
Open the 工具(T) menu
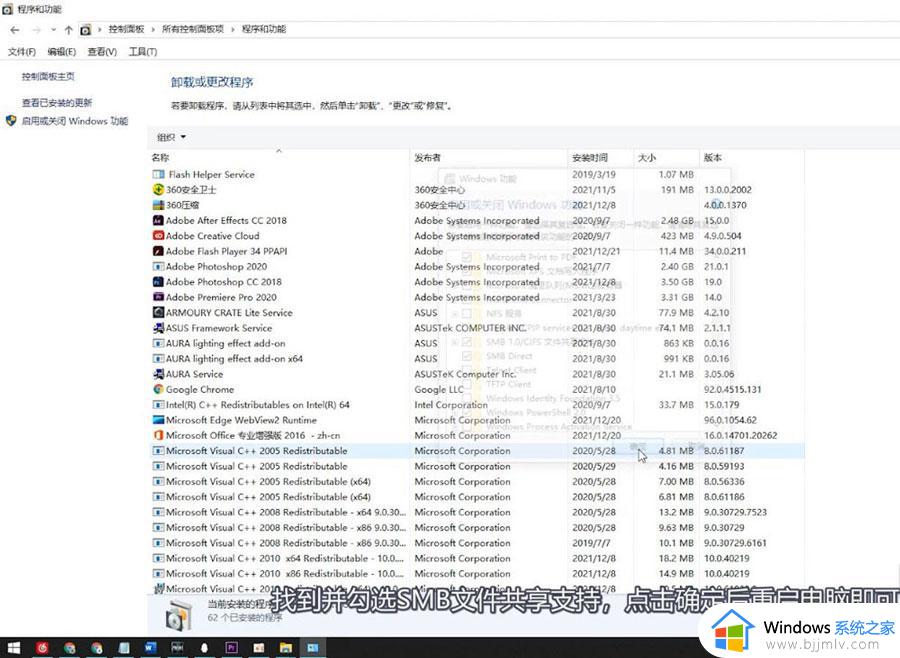141,51
